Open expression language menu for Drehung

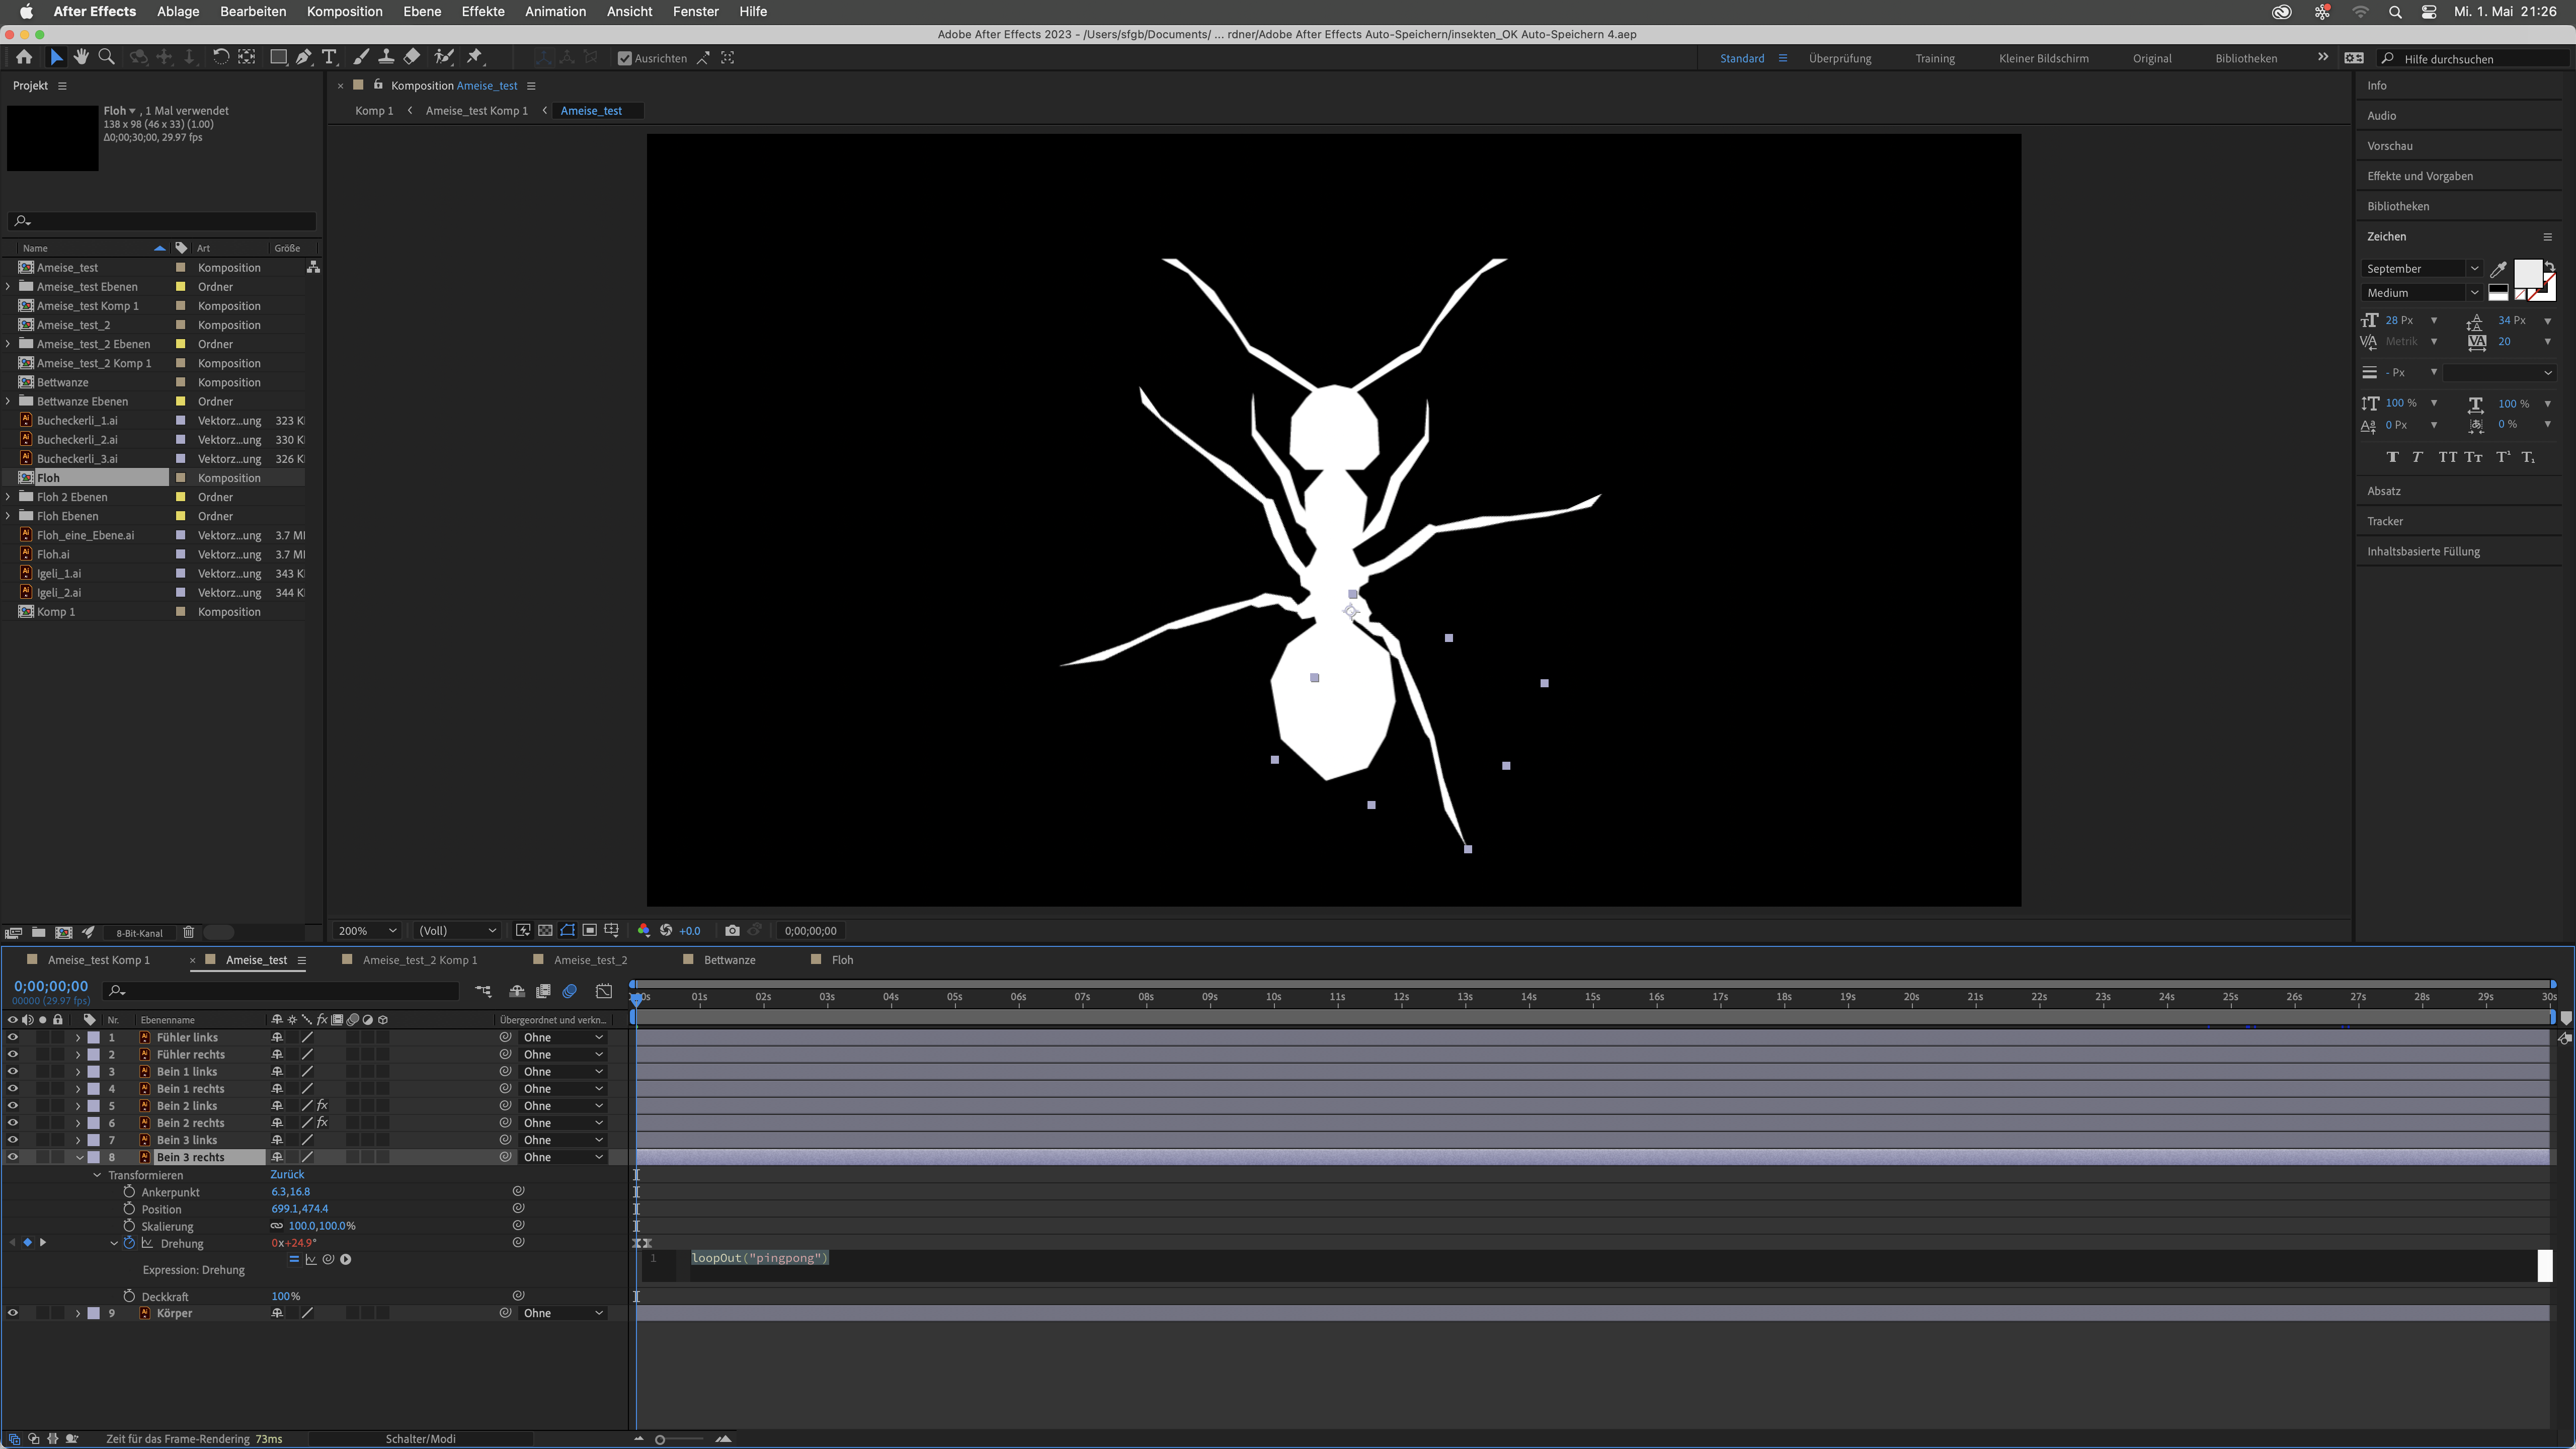click(x=345, y=1259)
